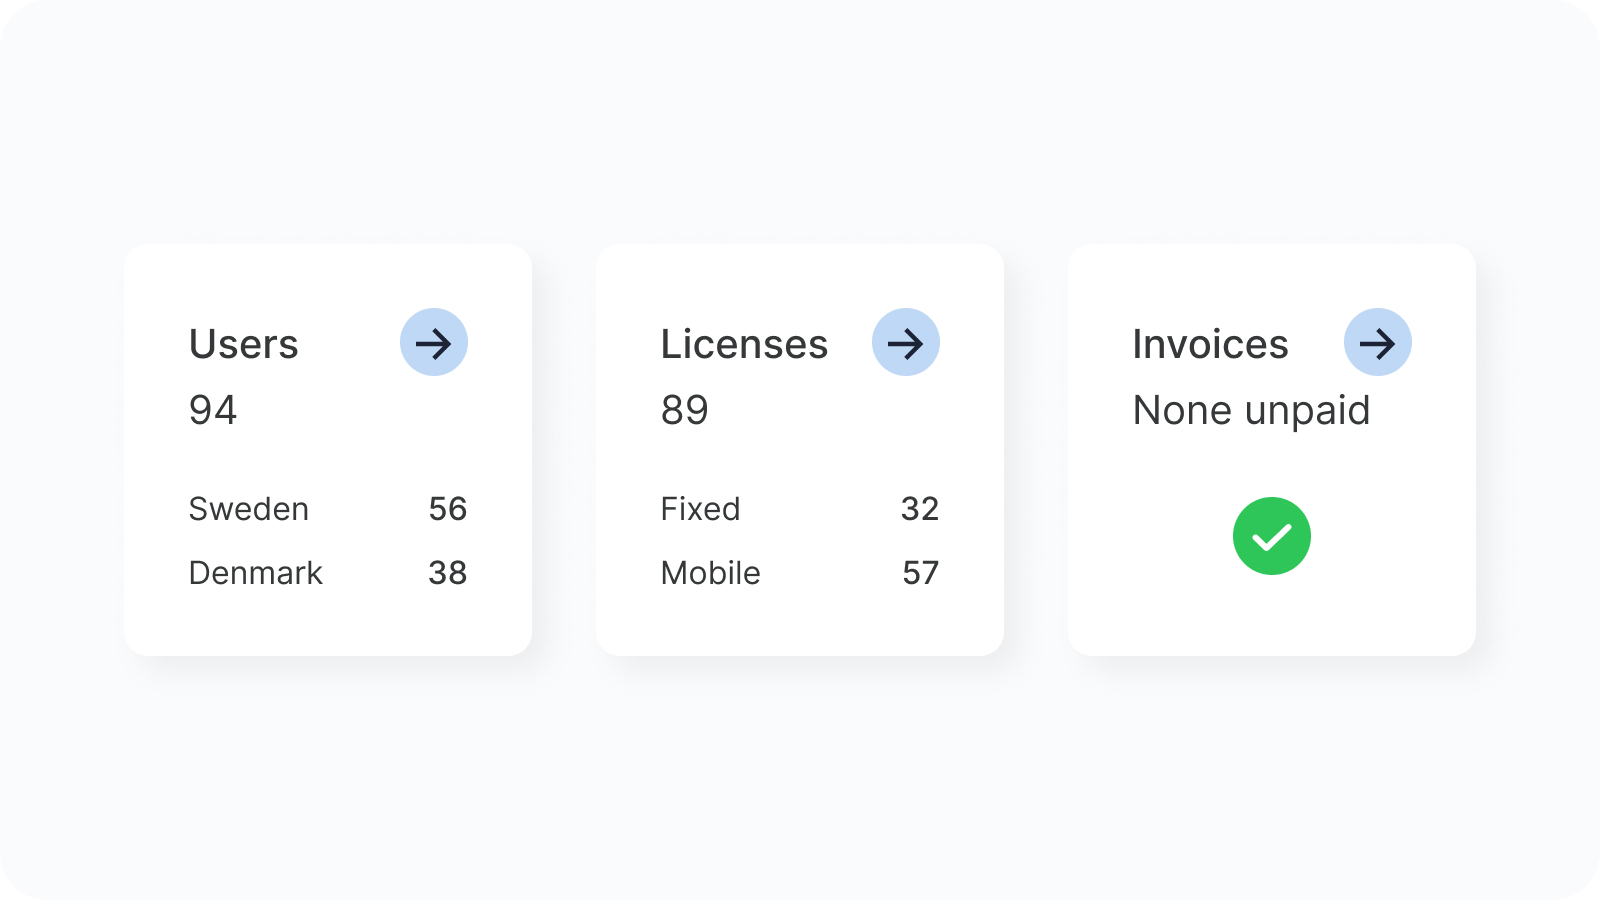Click blank area between Users title and arrow
The width and height of the screenshot is (1600, 900).
tap(350, 344)
